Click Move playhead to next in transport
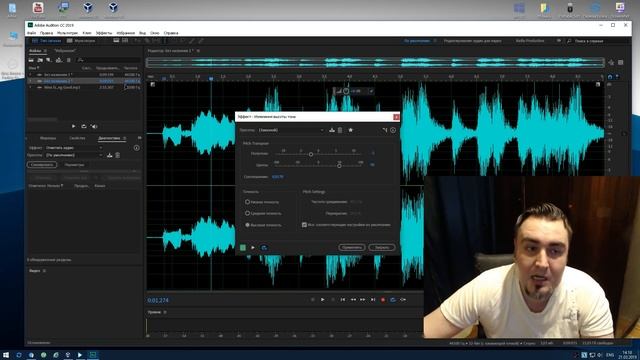 pos(373,300)
